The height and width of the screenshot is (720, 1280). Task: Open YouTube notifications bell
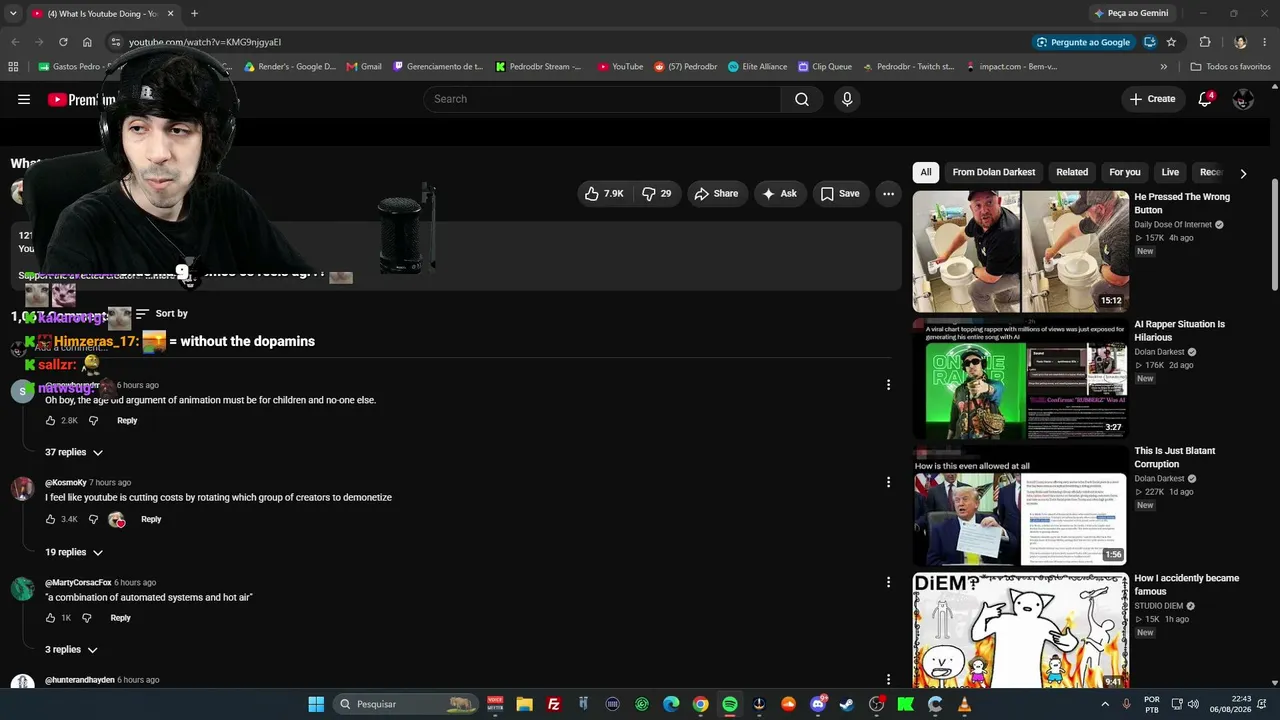1205,99
